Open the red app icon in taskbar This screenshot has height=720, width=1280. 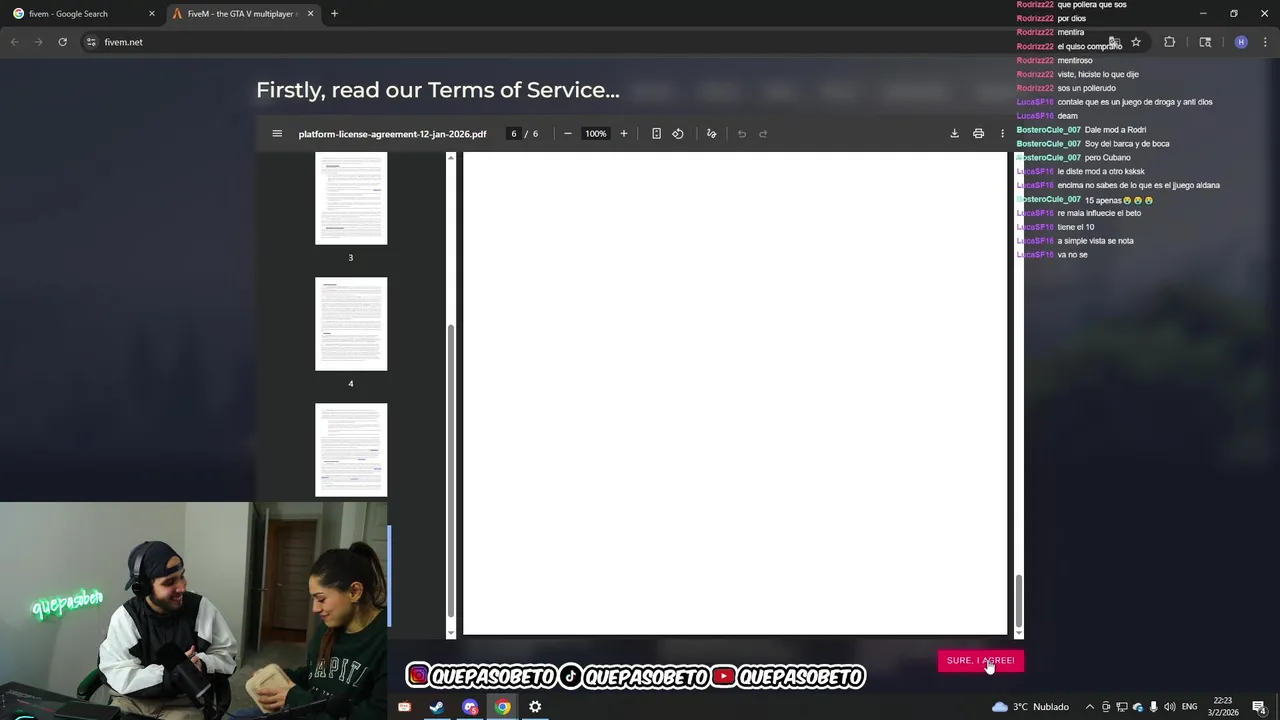tap(404, 707)
